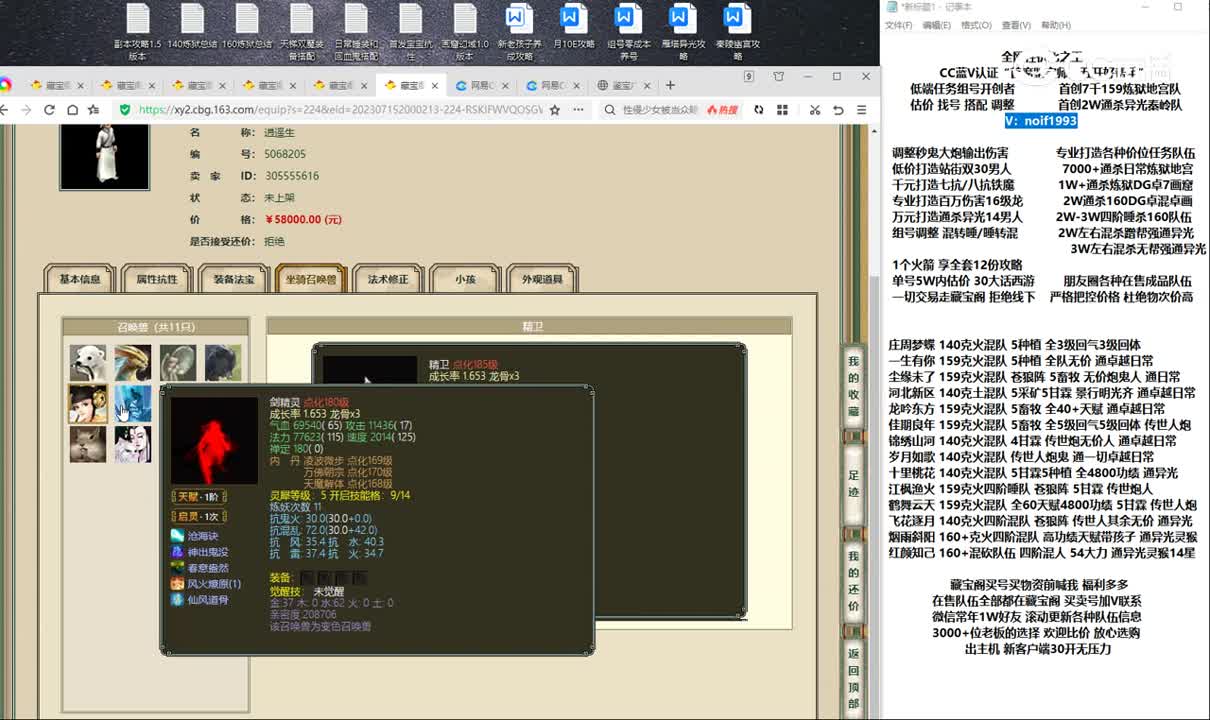The width and height of the screenshot is (1210, 720).
Task: Click the 热搜 hot search label
Action: [x=722, y=109]
